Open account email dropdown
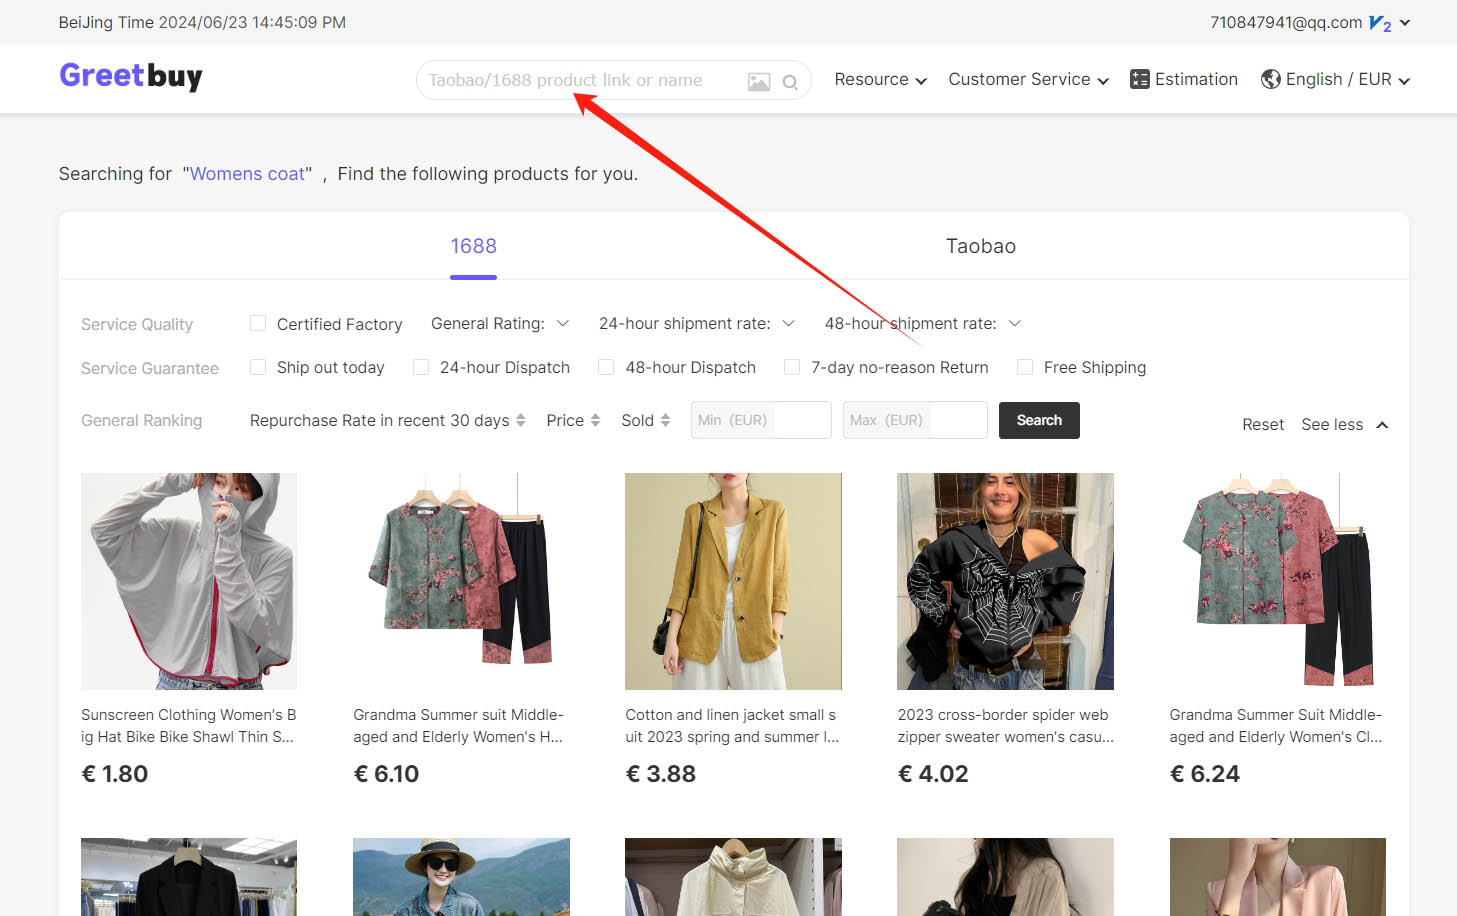 [x=1310, y=22]
